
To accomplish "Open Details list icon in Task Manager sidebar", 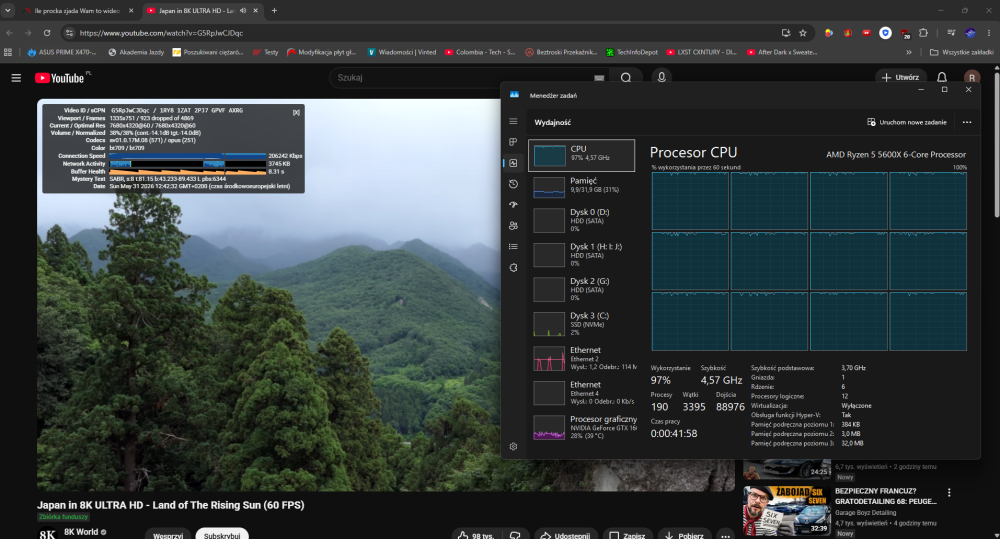I will click(x=513, y=247).
